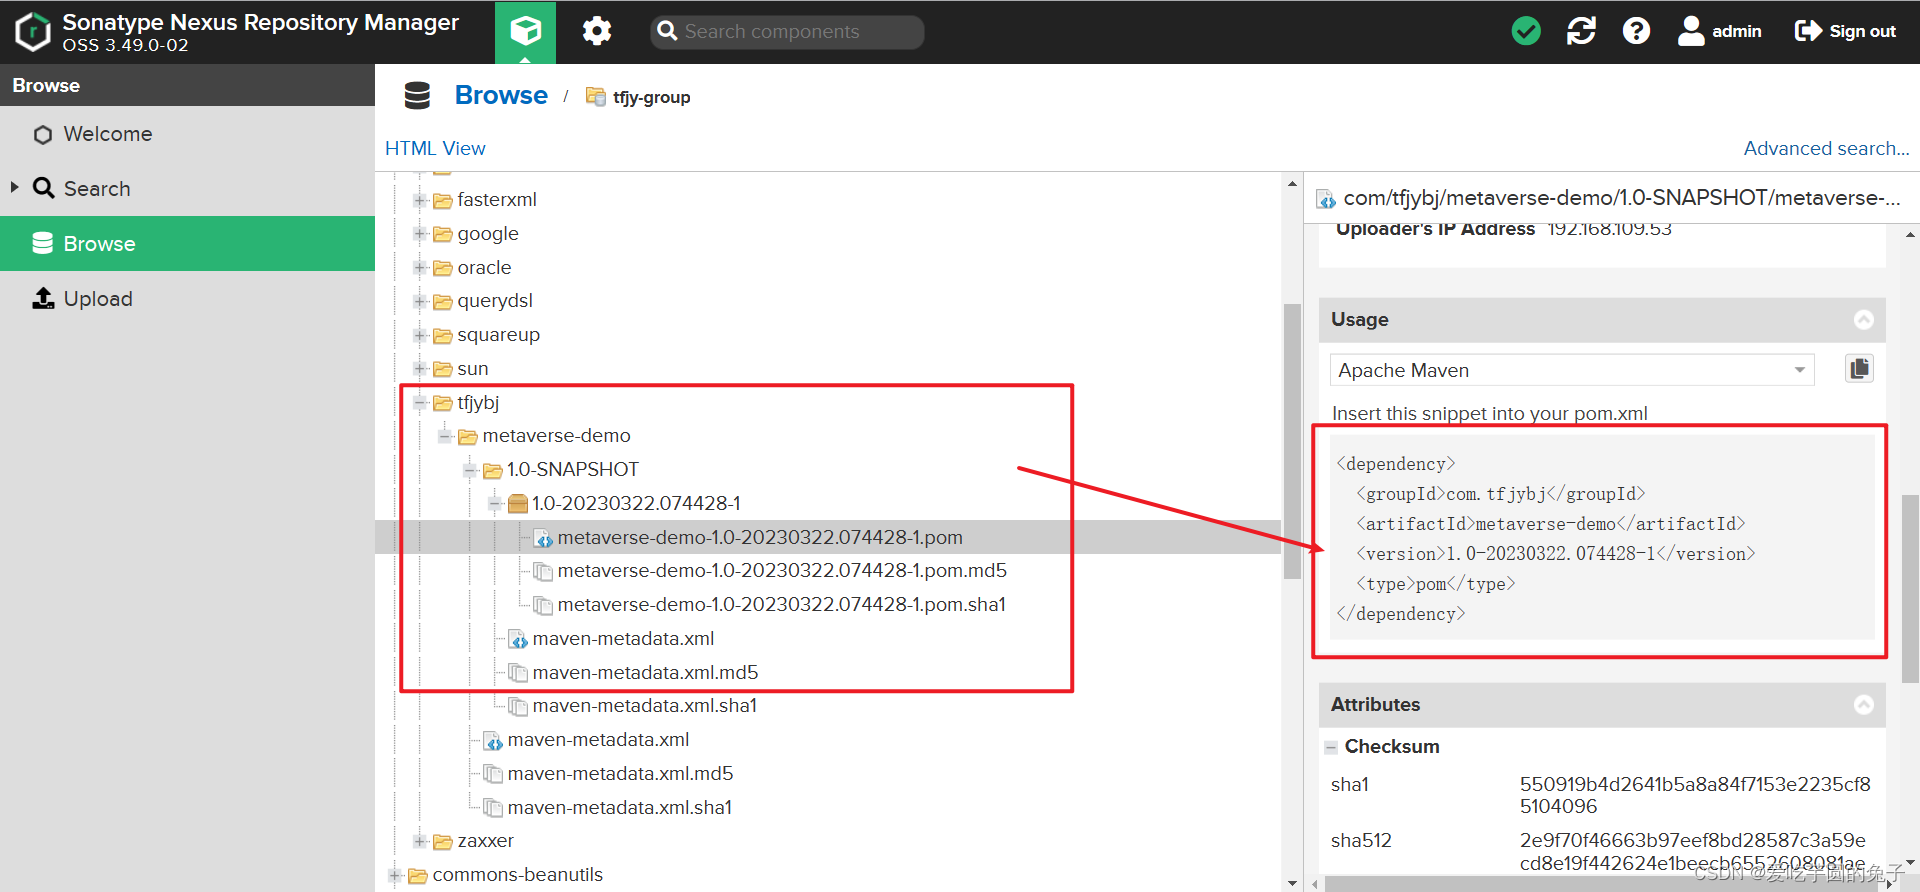Click the sha1 checksum value
This screenshot has height=892, width=1920.
pos(1695,795)
